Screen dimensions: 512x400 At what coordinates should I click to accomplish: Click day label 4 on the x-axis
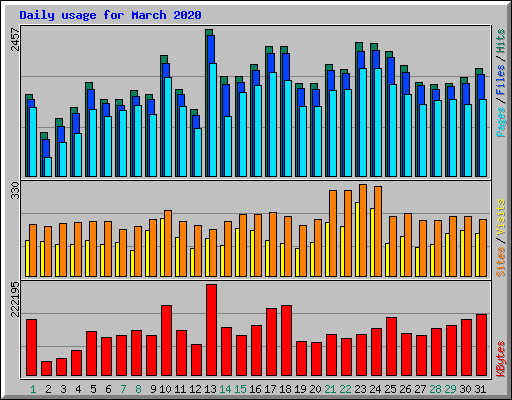[78, 389]
